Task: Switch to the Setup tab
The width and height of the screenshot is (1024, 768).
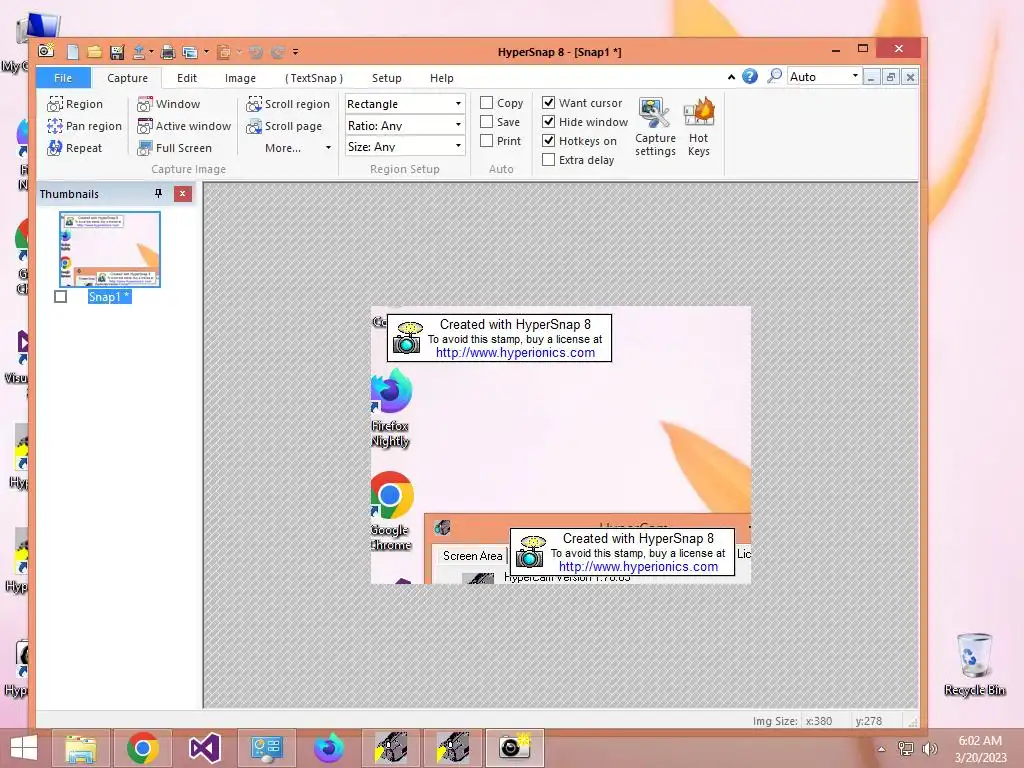Action: coord(387,78)
